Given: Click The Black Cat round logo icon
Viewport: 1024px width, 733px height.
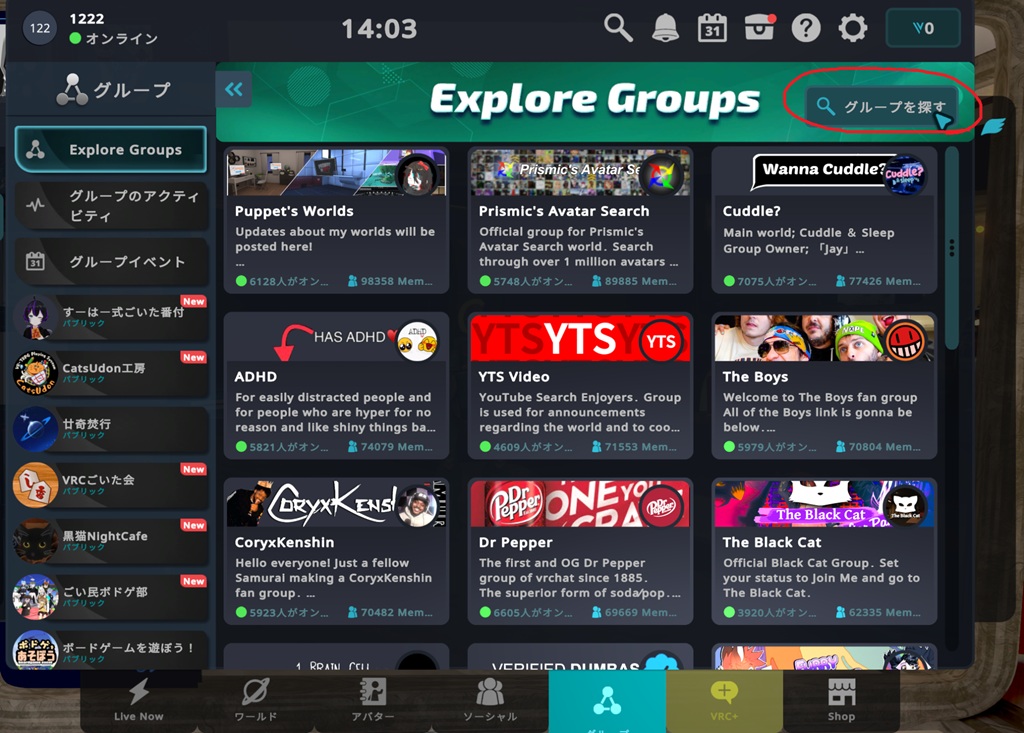Looking at the screenshot, I should 904,507.
